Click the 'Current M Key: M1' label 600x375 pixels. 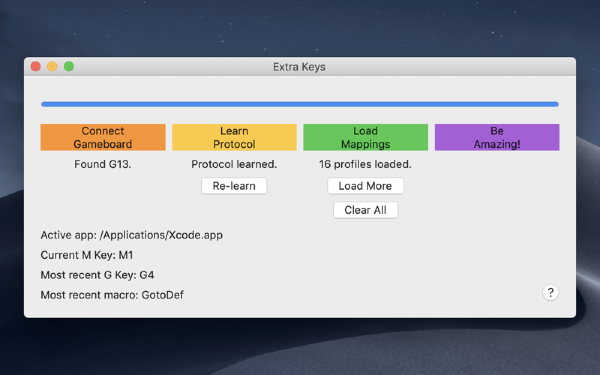(x=87, y=255)
